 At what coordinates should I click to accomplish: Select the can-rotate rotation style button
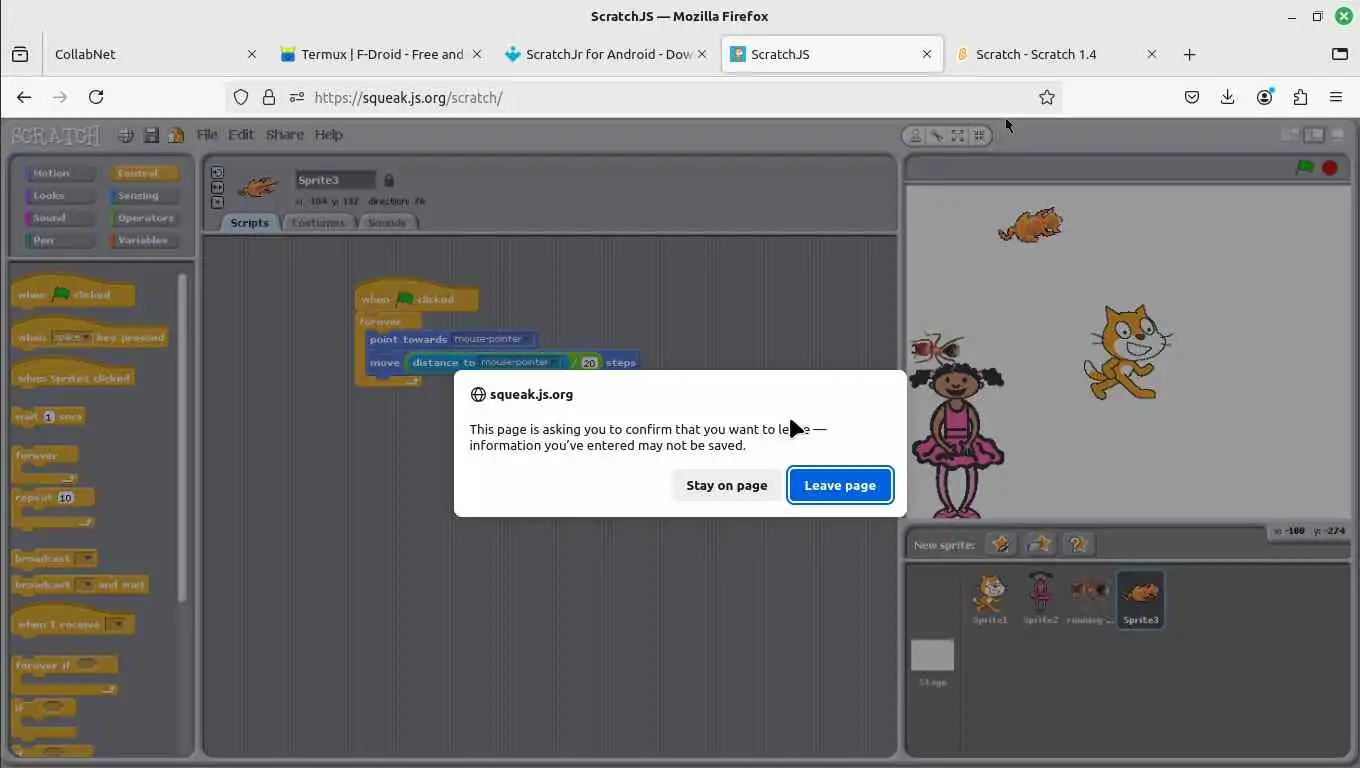pos(217,172)
